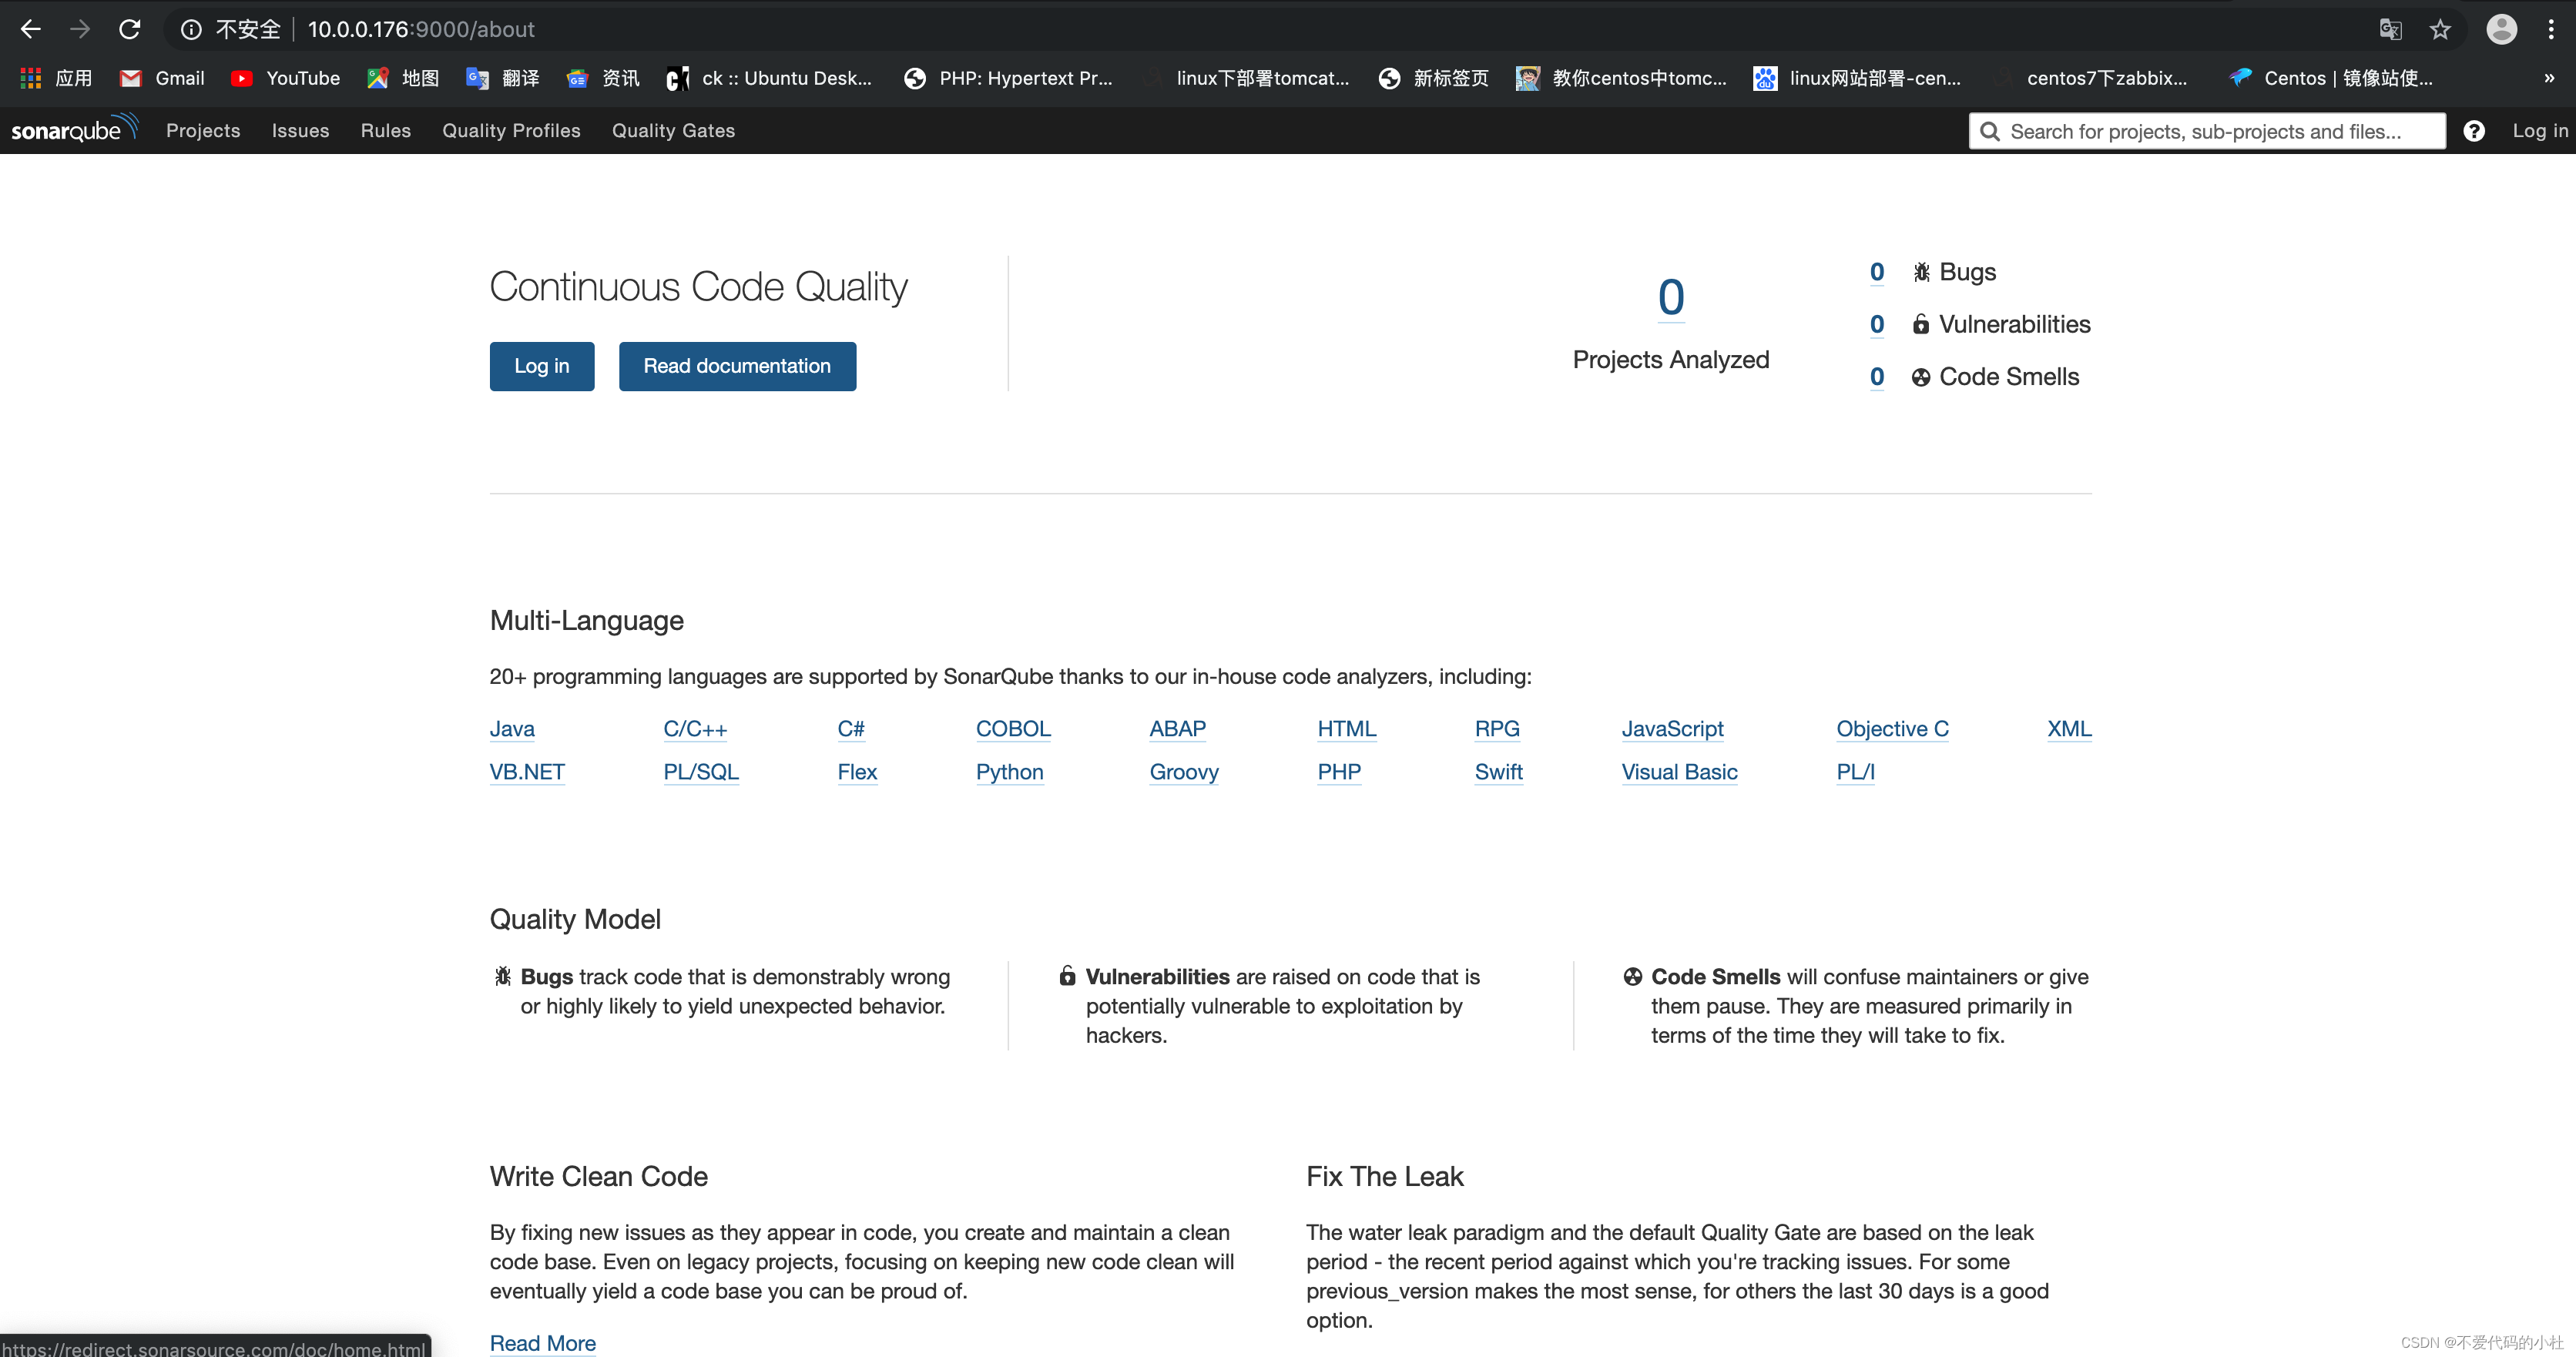Open Chrome three-dot menu
This screenshot has width=2576, height=1357.
(x=2551, y=29)
